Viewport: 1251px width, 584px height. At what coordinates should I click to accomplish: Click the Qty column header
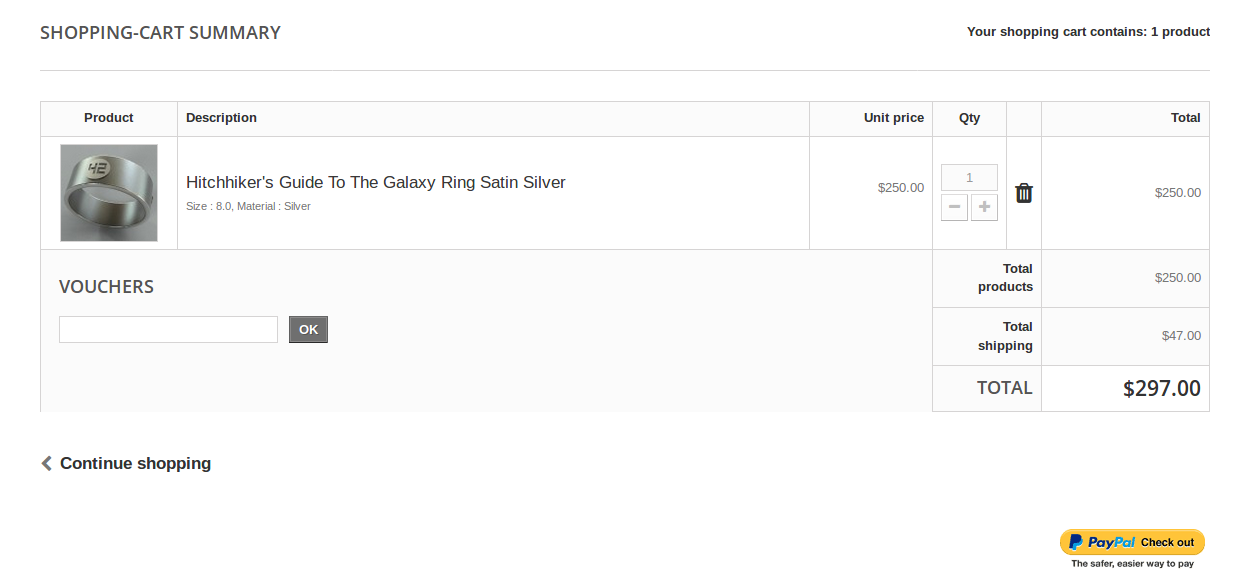point(969,118)
